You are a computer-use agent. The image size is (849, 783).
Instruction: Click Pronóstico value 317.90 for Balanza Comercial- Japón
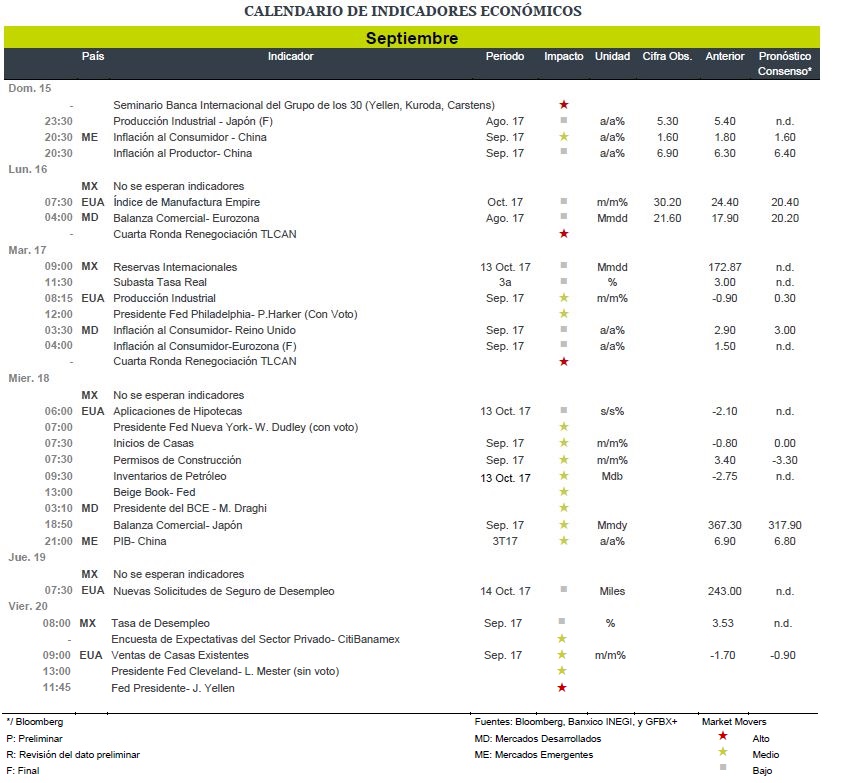click(x=785, y=525)
